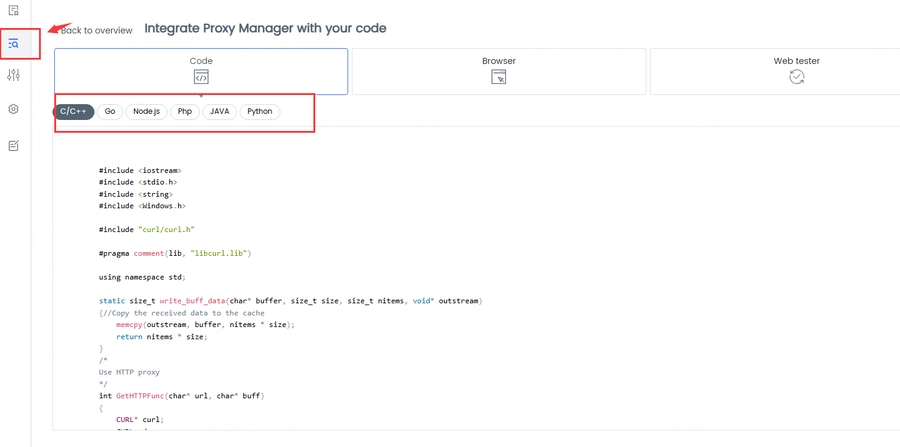The image size is (900, 447).
Task: Switch to the Web tester tab label
Action: coord(796,61)
